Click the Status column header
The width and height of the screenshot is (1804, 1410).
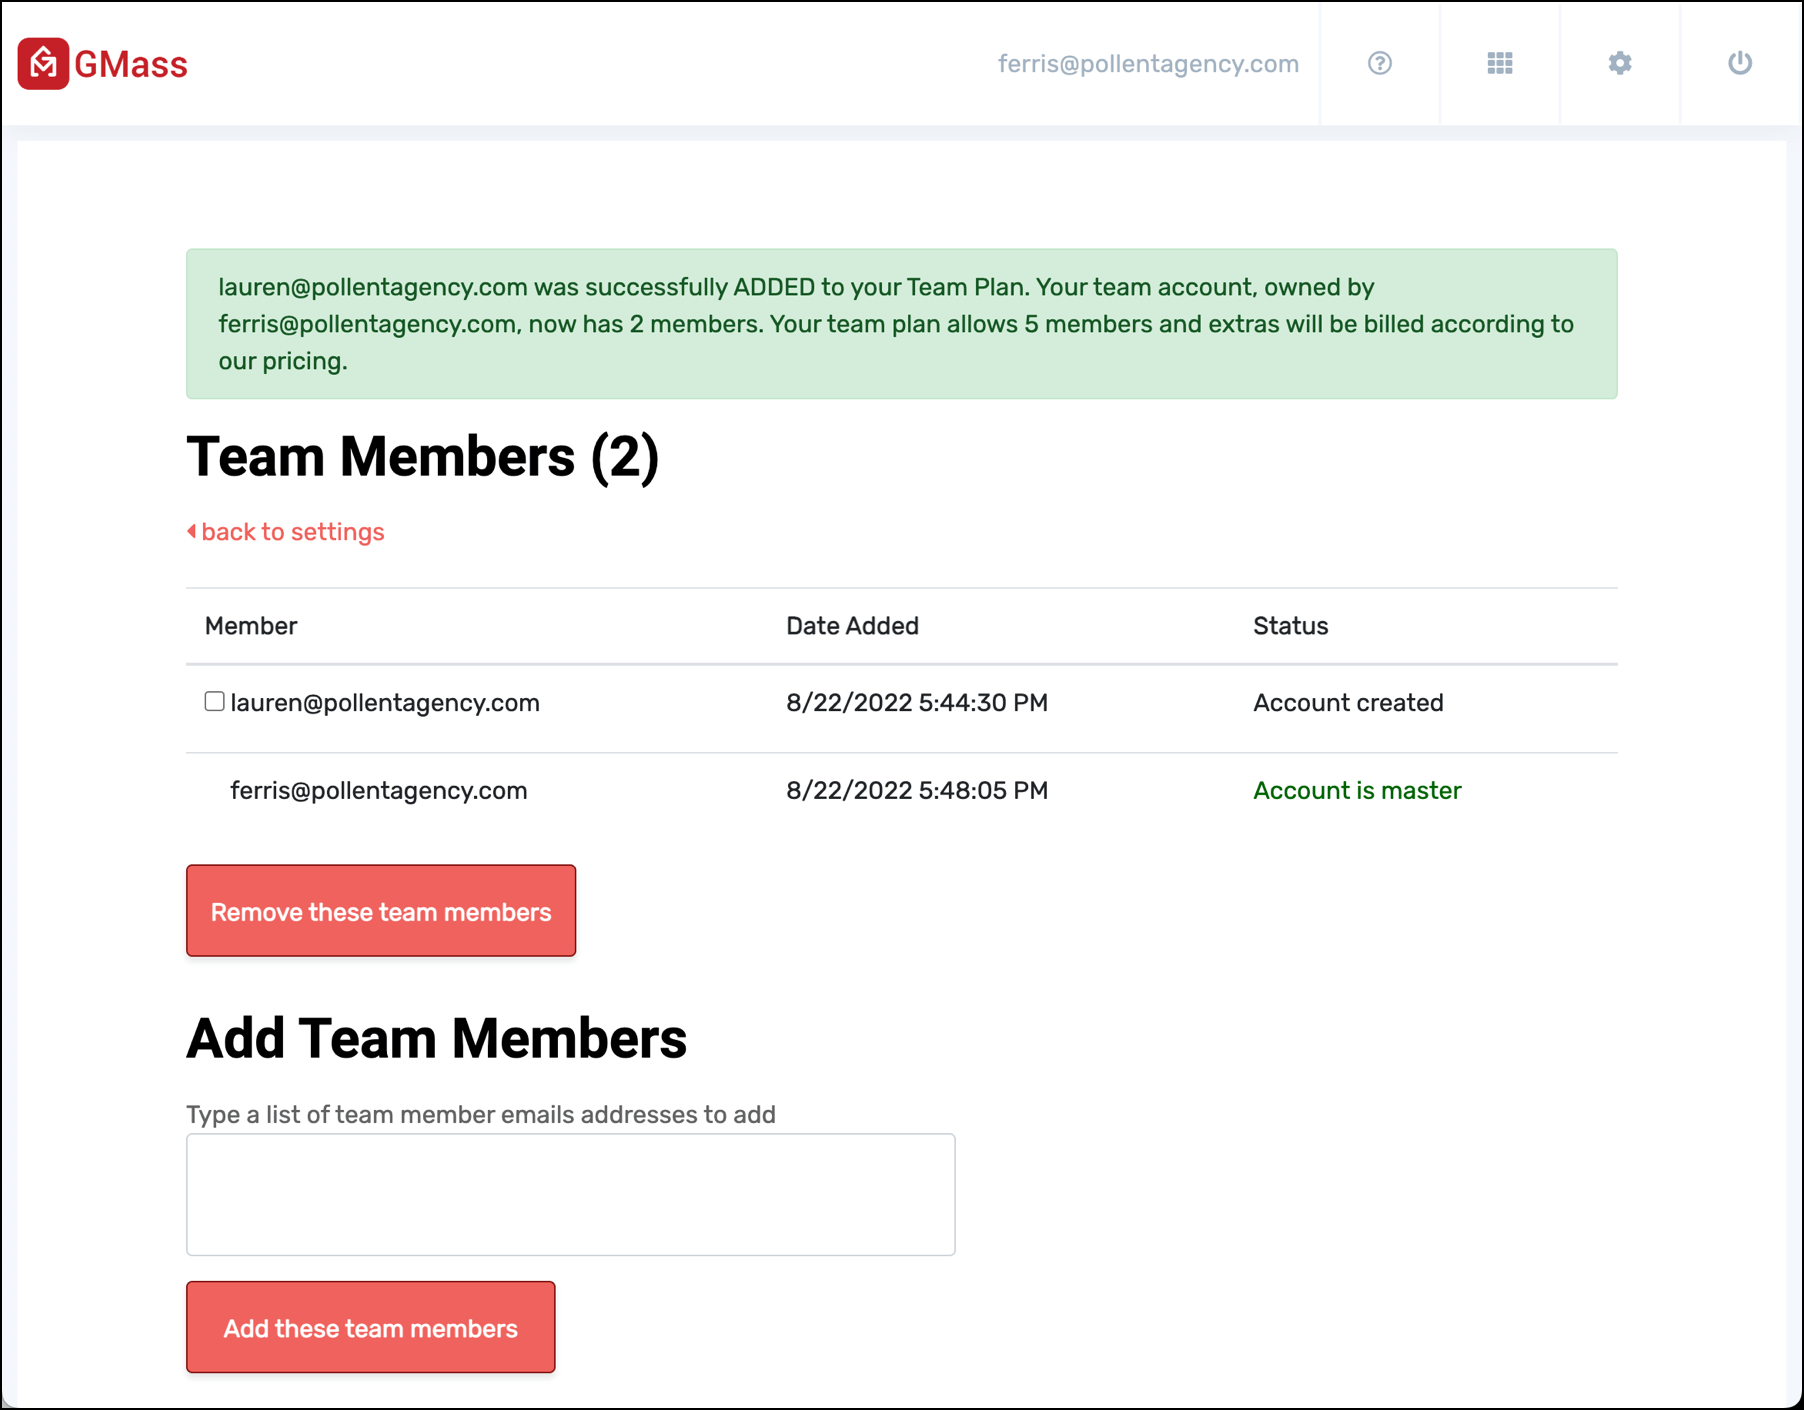(1291, 626)
